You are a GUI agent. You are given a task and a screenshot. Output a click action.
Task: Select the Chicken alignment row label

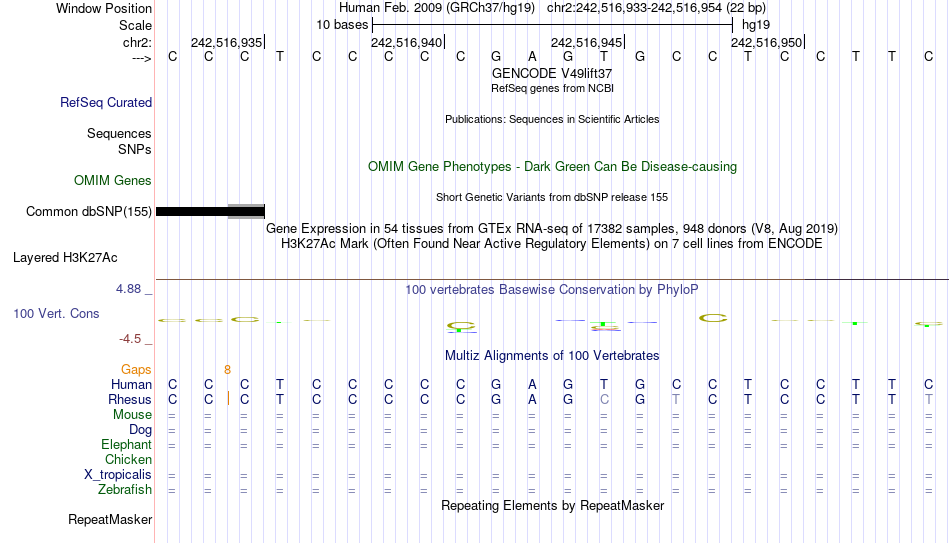(x=128, y=459)
